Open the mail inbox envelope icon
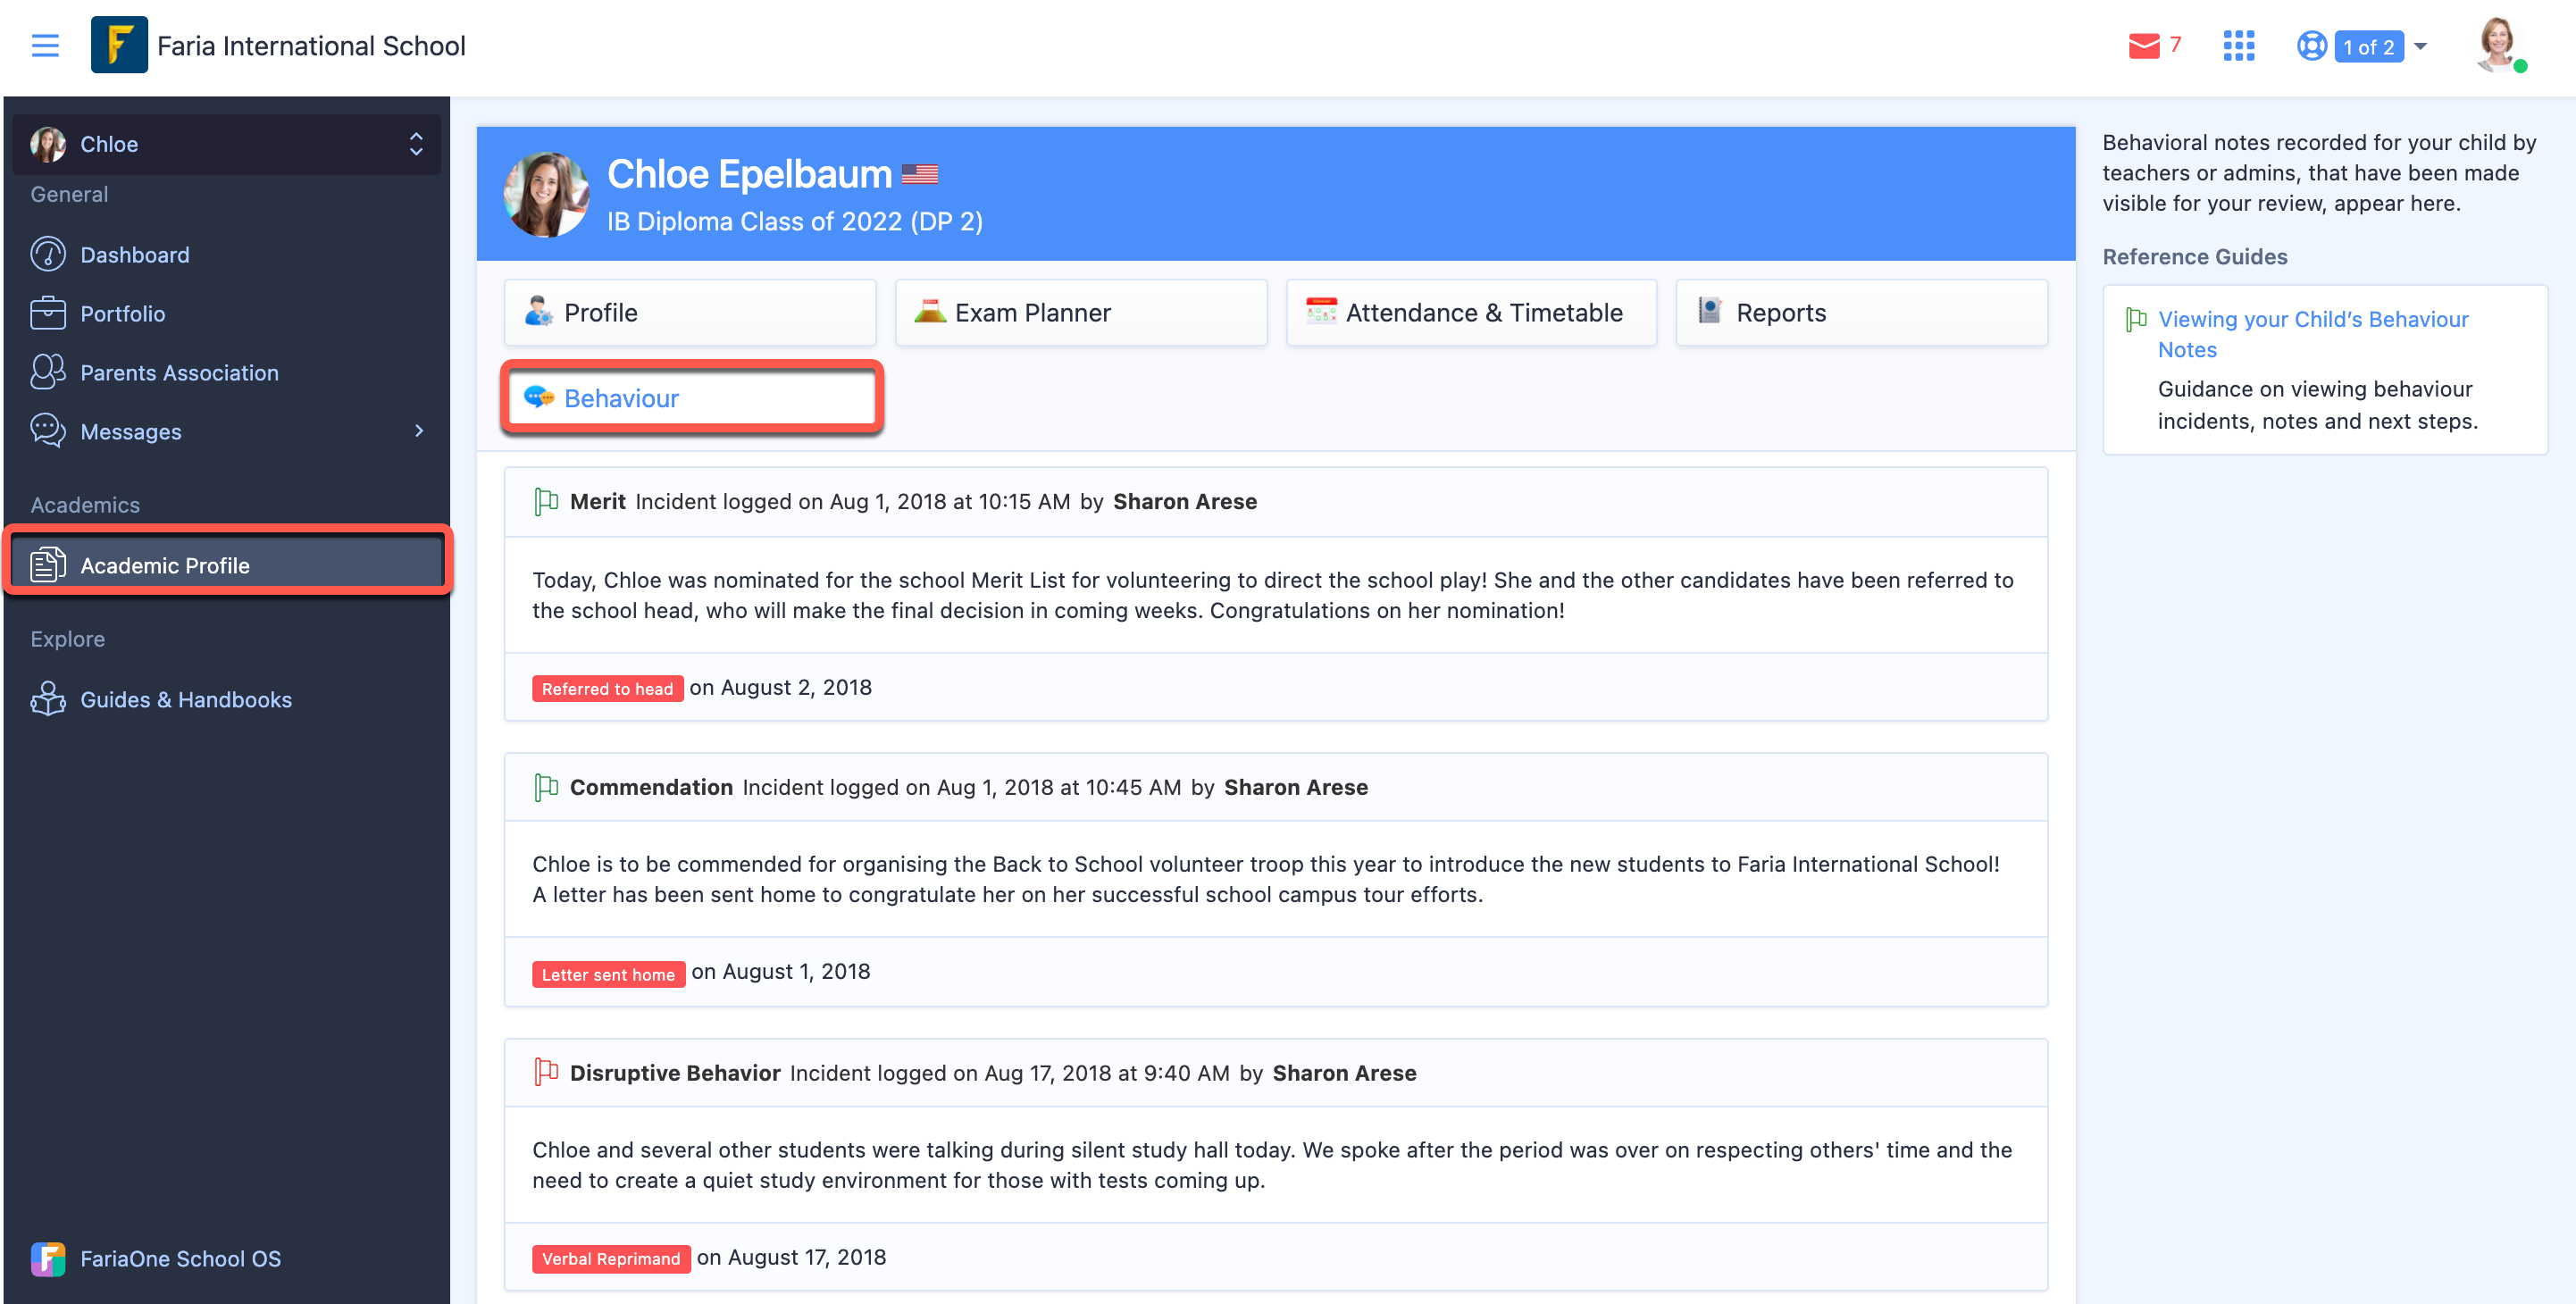The width and height of the screenshot is (2576, 1304). pyautogui.click(x=2143, y=46)
